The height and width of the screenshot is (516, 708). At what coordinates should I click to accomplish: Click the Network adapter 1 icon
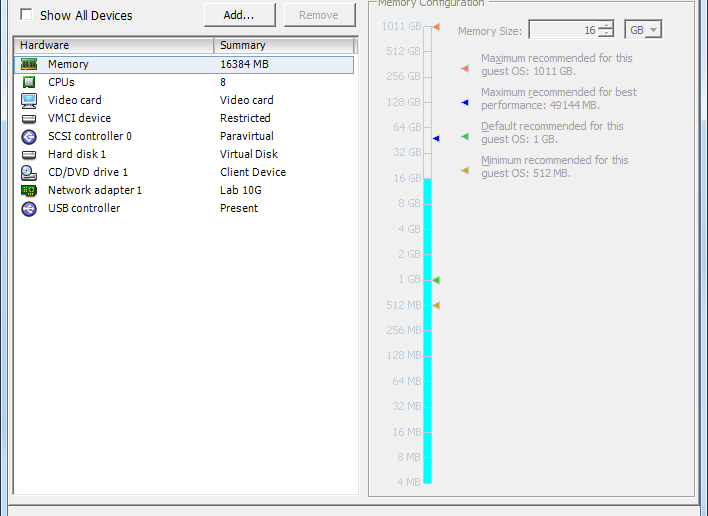click(x=29, y=191)
